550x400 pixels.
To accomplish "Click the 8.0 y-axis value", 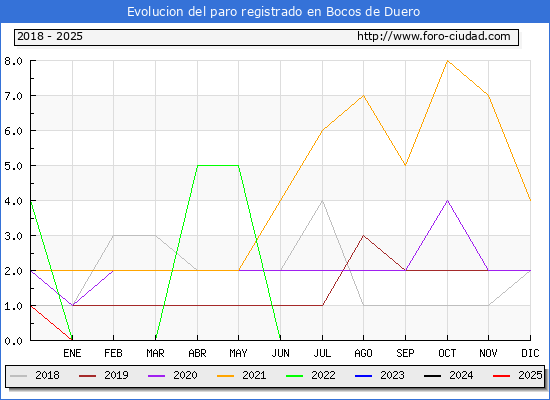I will [x=13, y=61].
